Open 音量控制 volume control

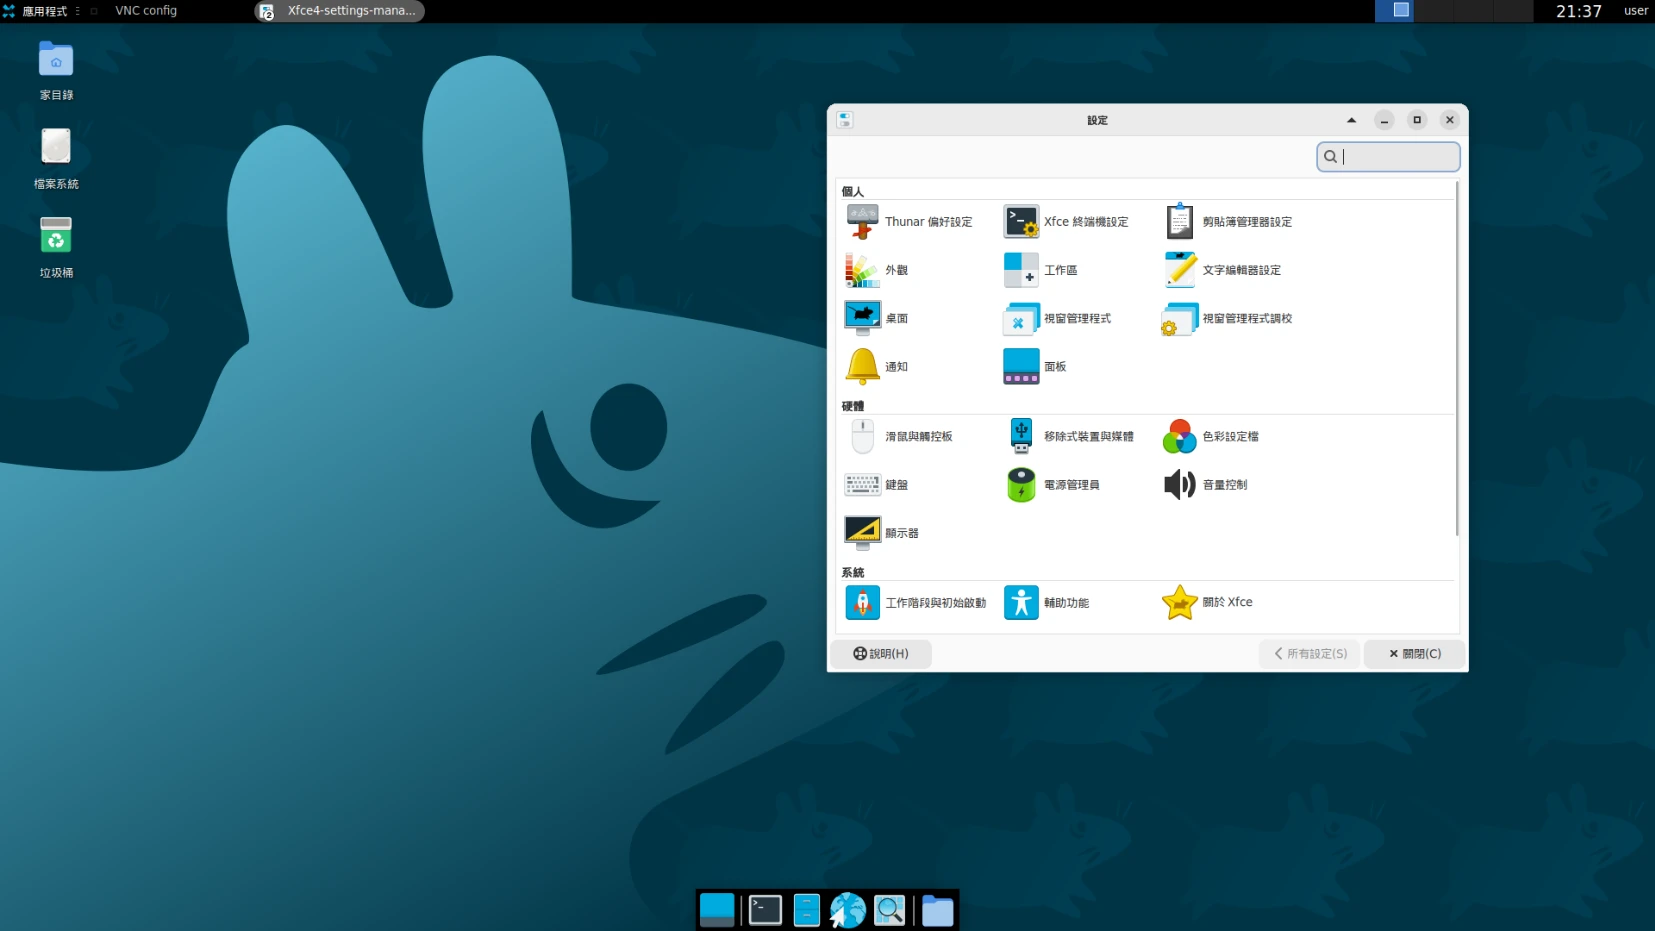(x=1206, y=485)
